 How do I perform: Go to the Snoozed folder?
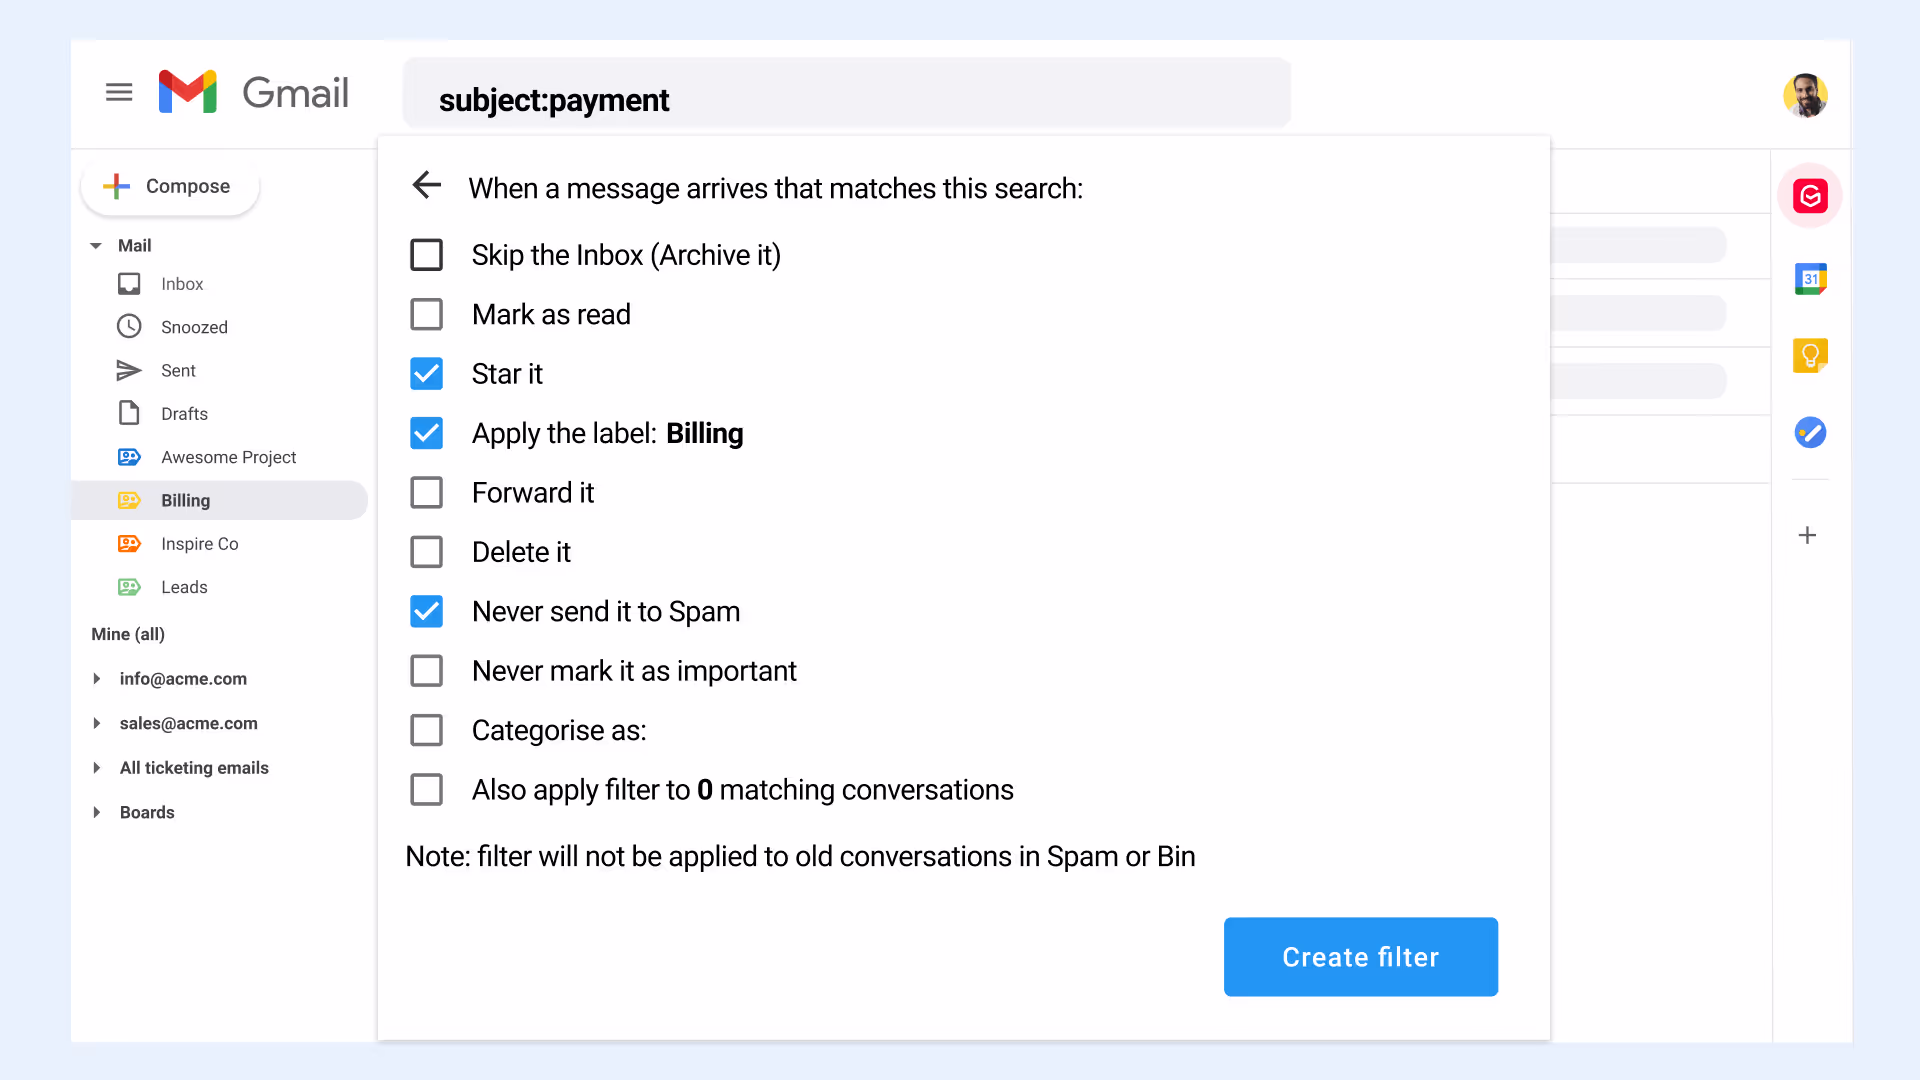(x=194, y=327)
